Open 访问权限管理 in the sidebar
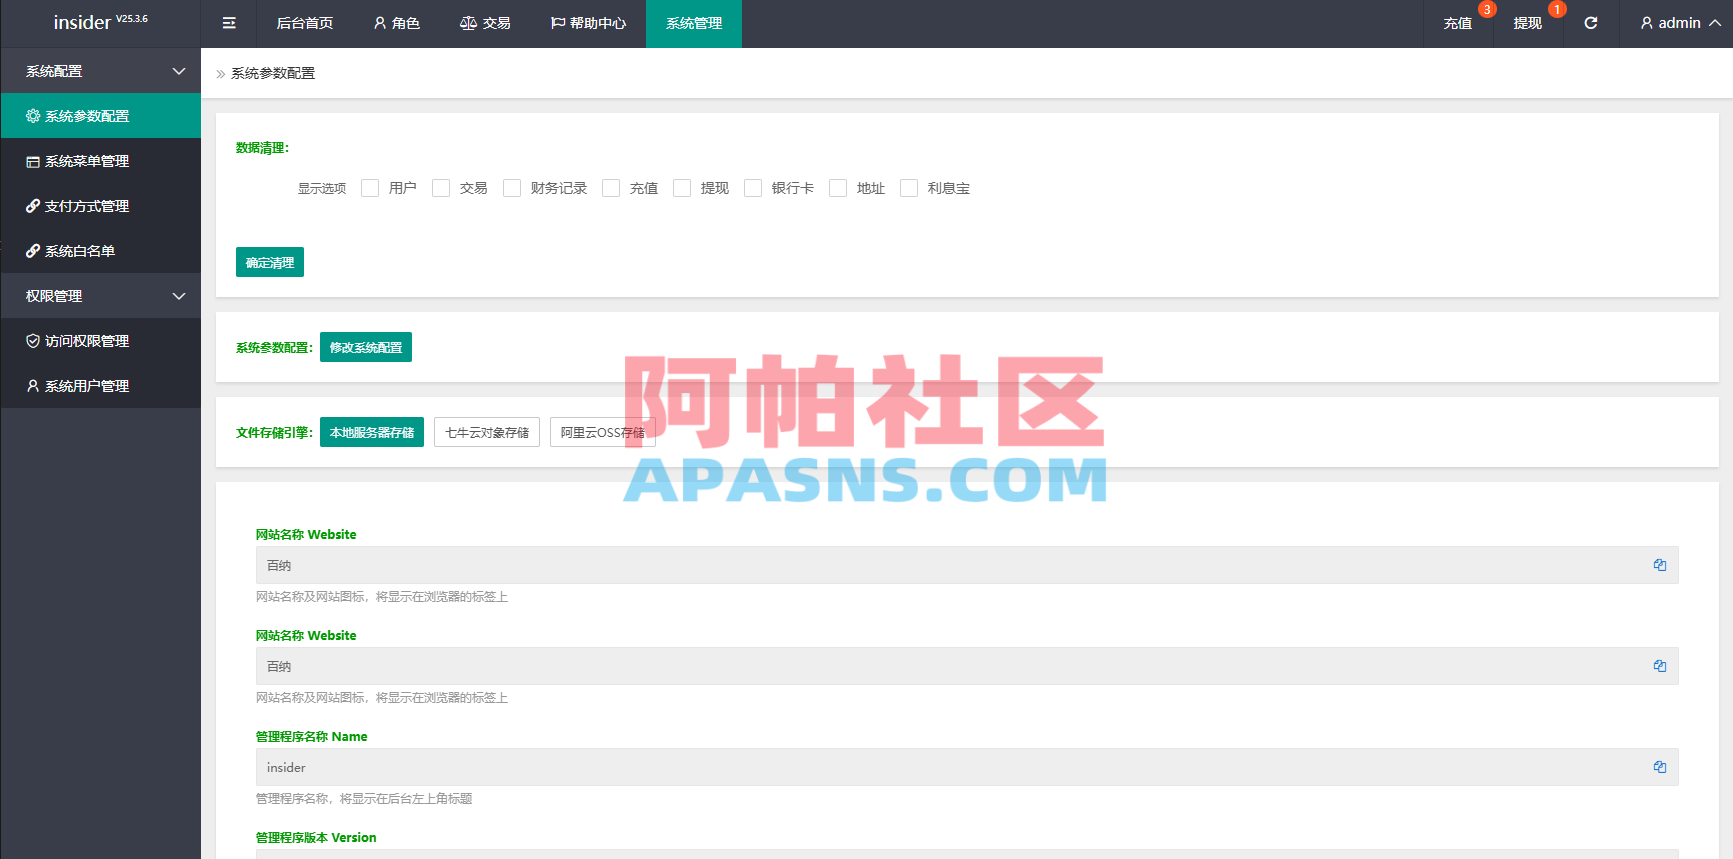This screenshot has height=859, width=1733. tap(101, 341)
